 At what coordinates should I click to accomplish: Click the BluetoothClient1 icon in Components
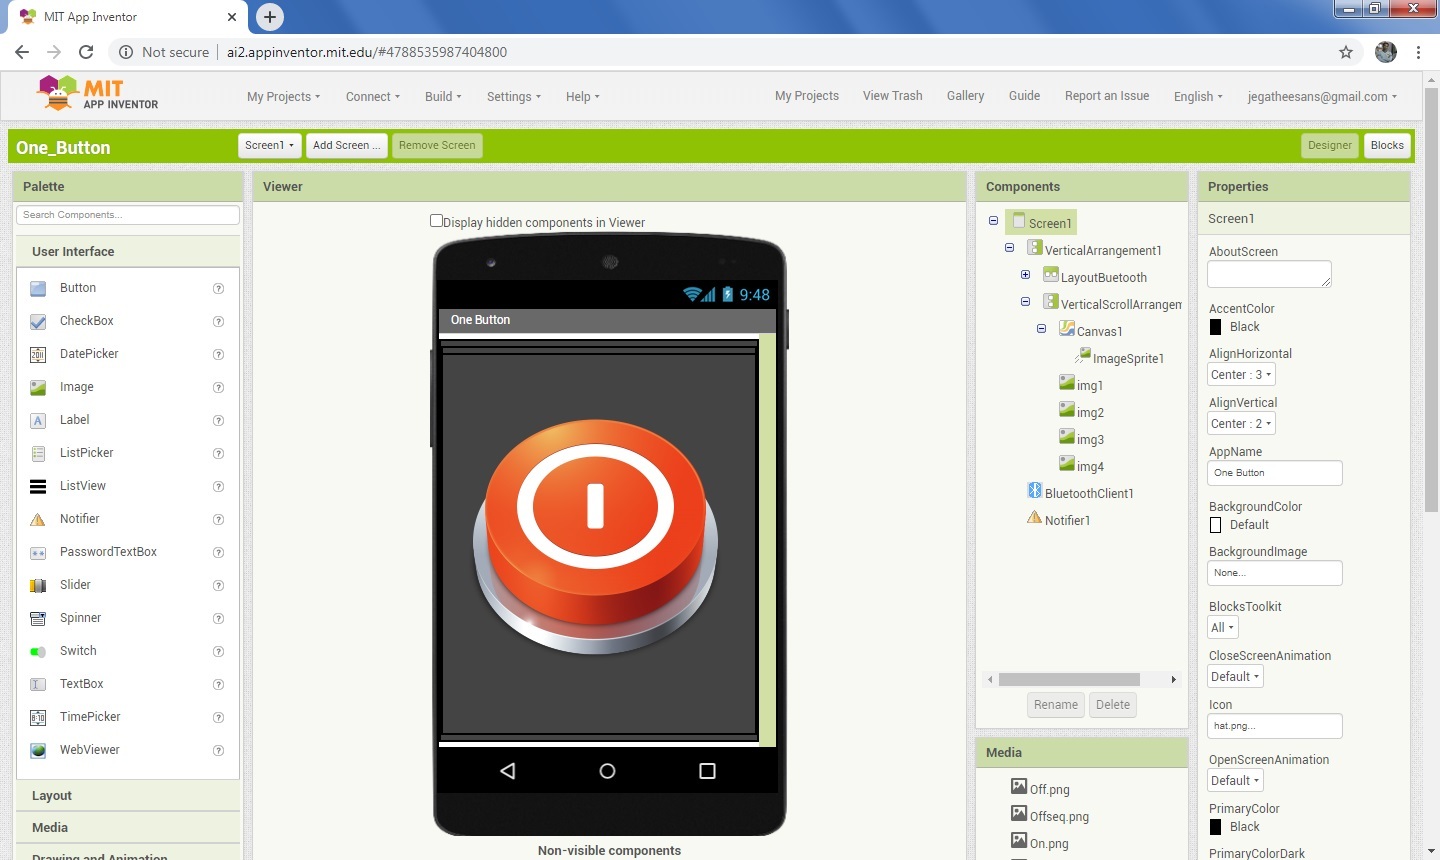tap(1035, 491)
